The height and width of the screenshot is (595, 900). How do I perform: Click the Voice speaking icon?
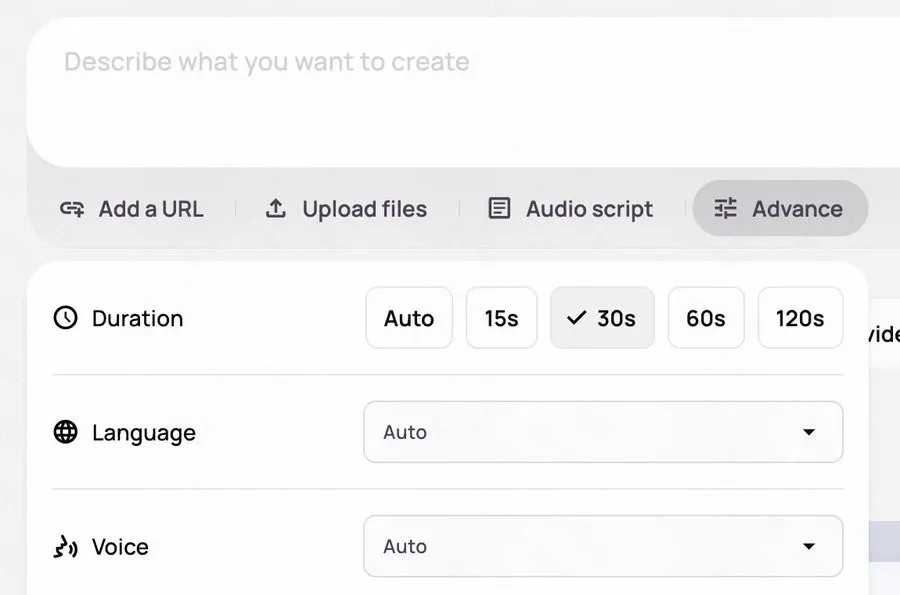point(65,547)
